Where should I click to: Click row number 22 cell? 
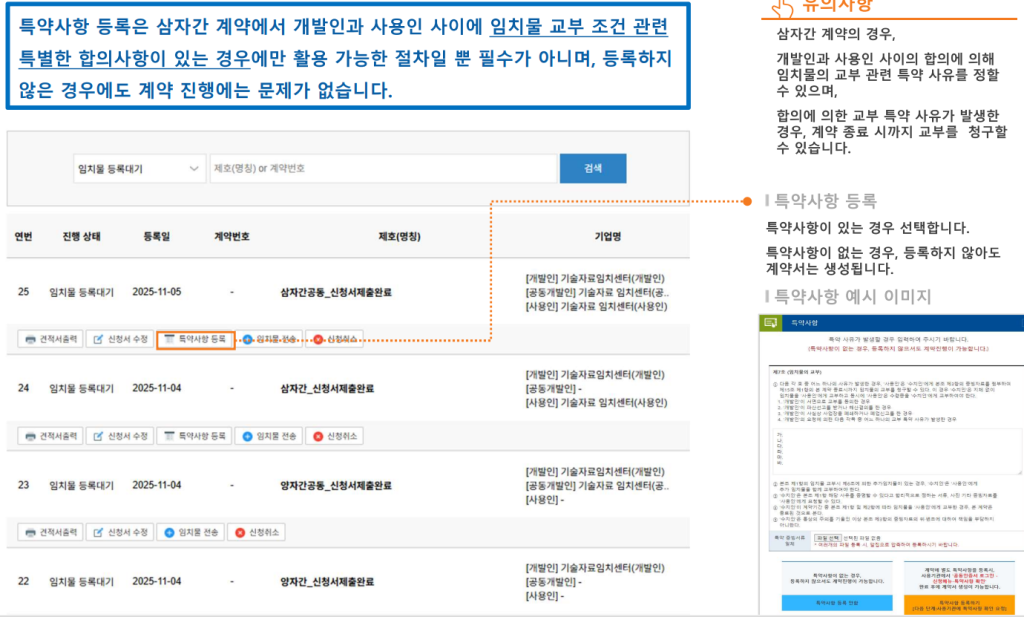(x=24, y=581)
